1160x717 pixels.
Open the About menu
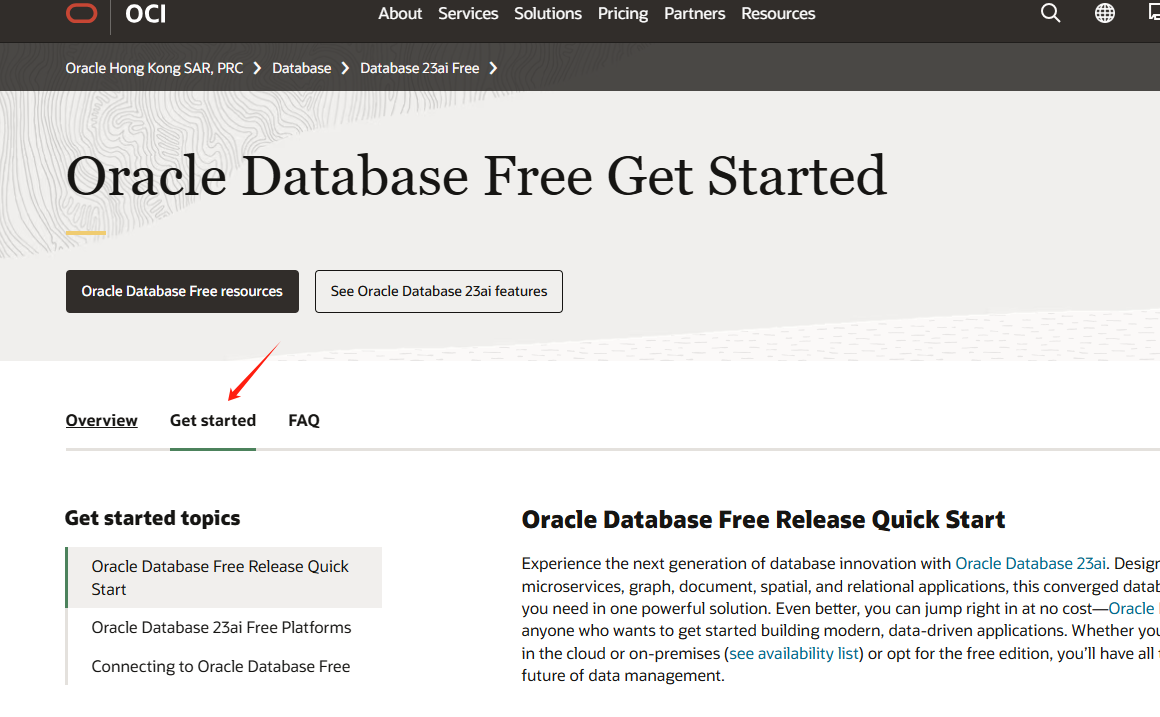[399, 13]
